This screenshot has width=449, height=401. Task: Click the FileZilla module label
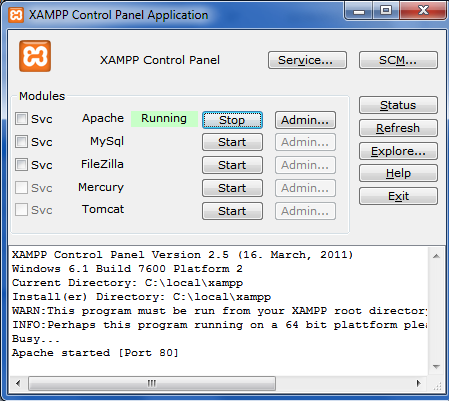pyautogui.click(x=102, y=164)
